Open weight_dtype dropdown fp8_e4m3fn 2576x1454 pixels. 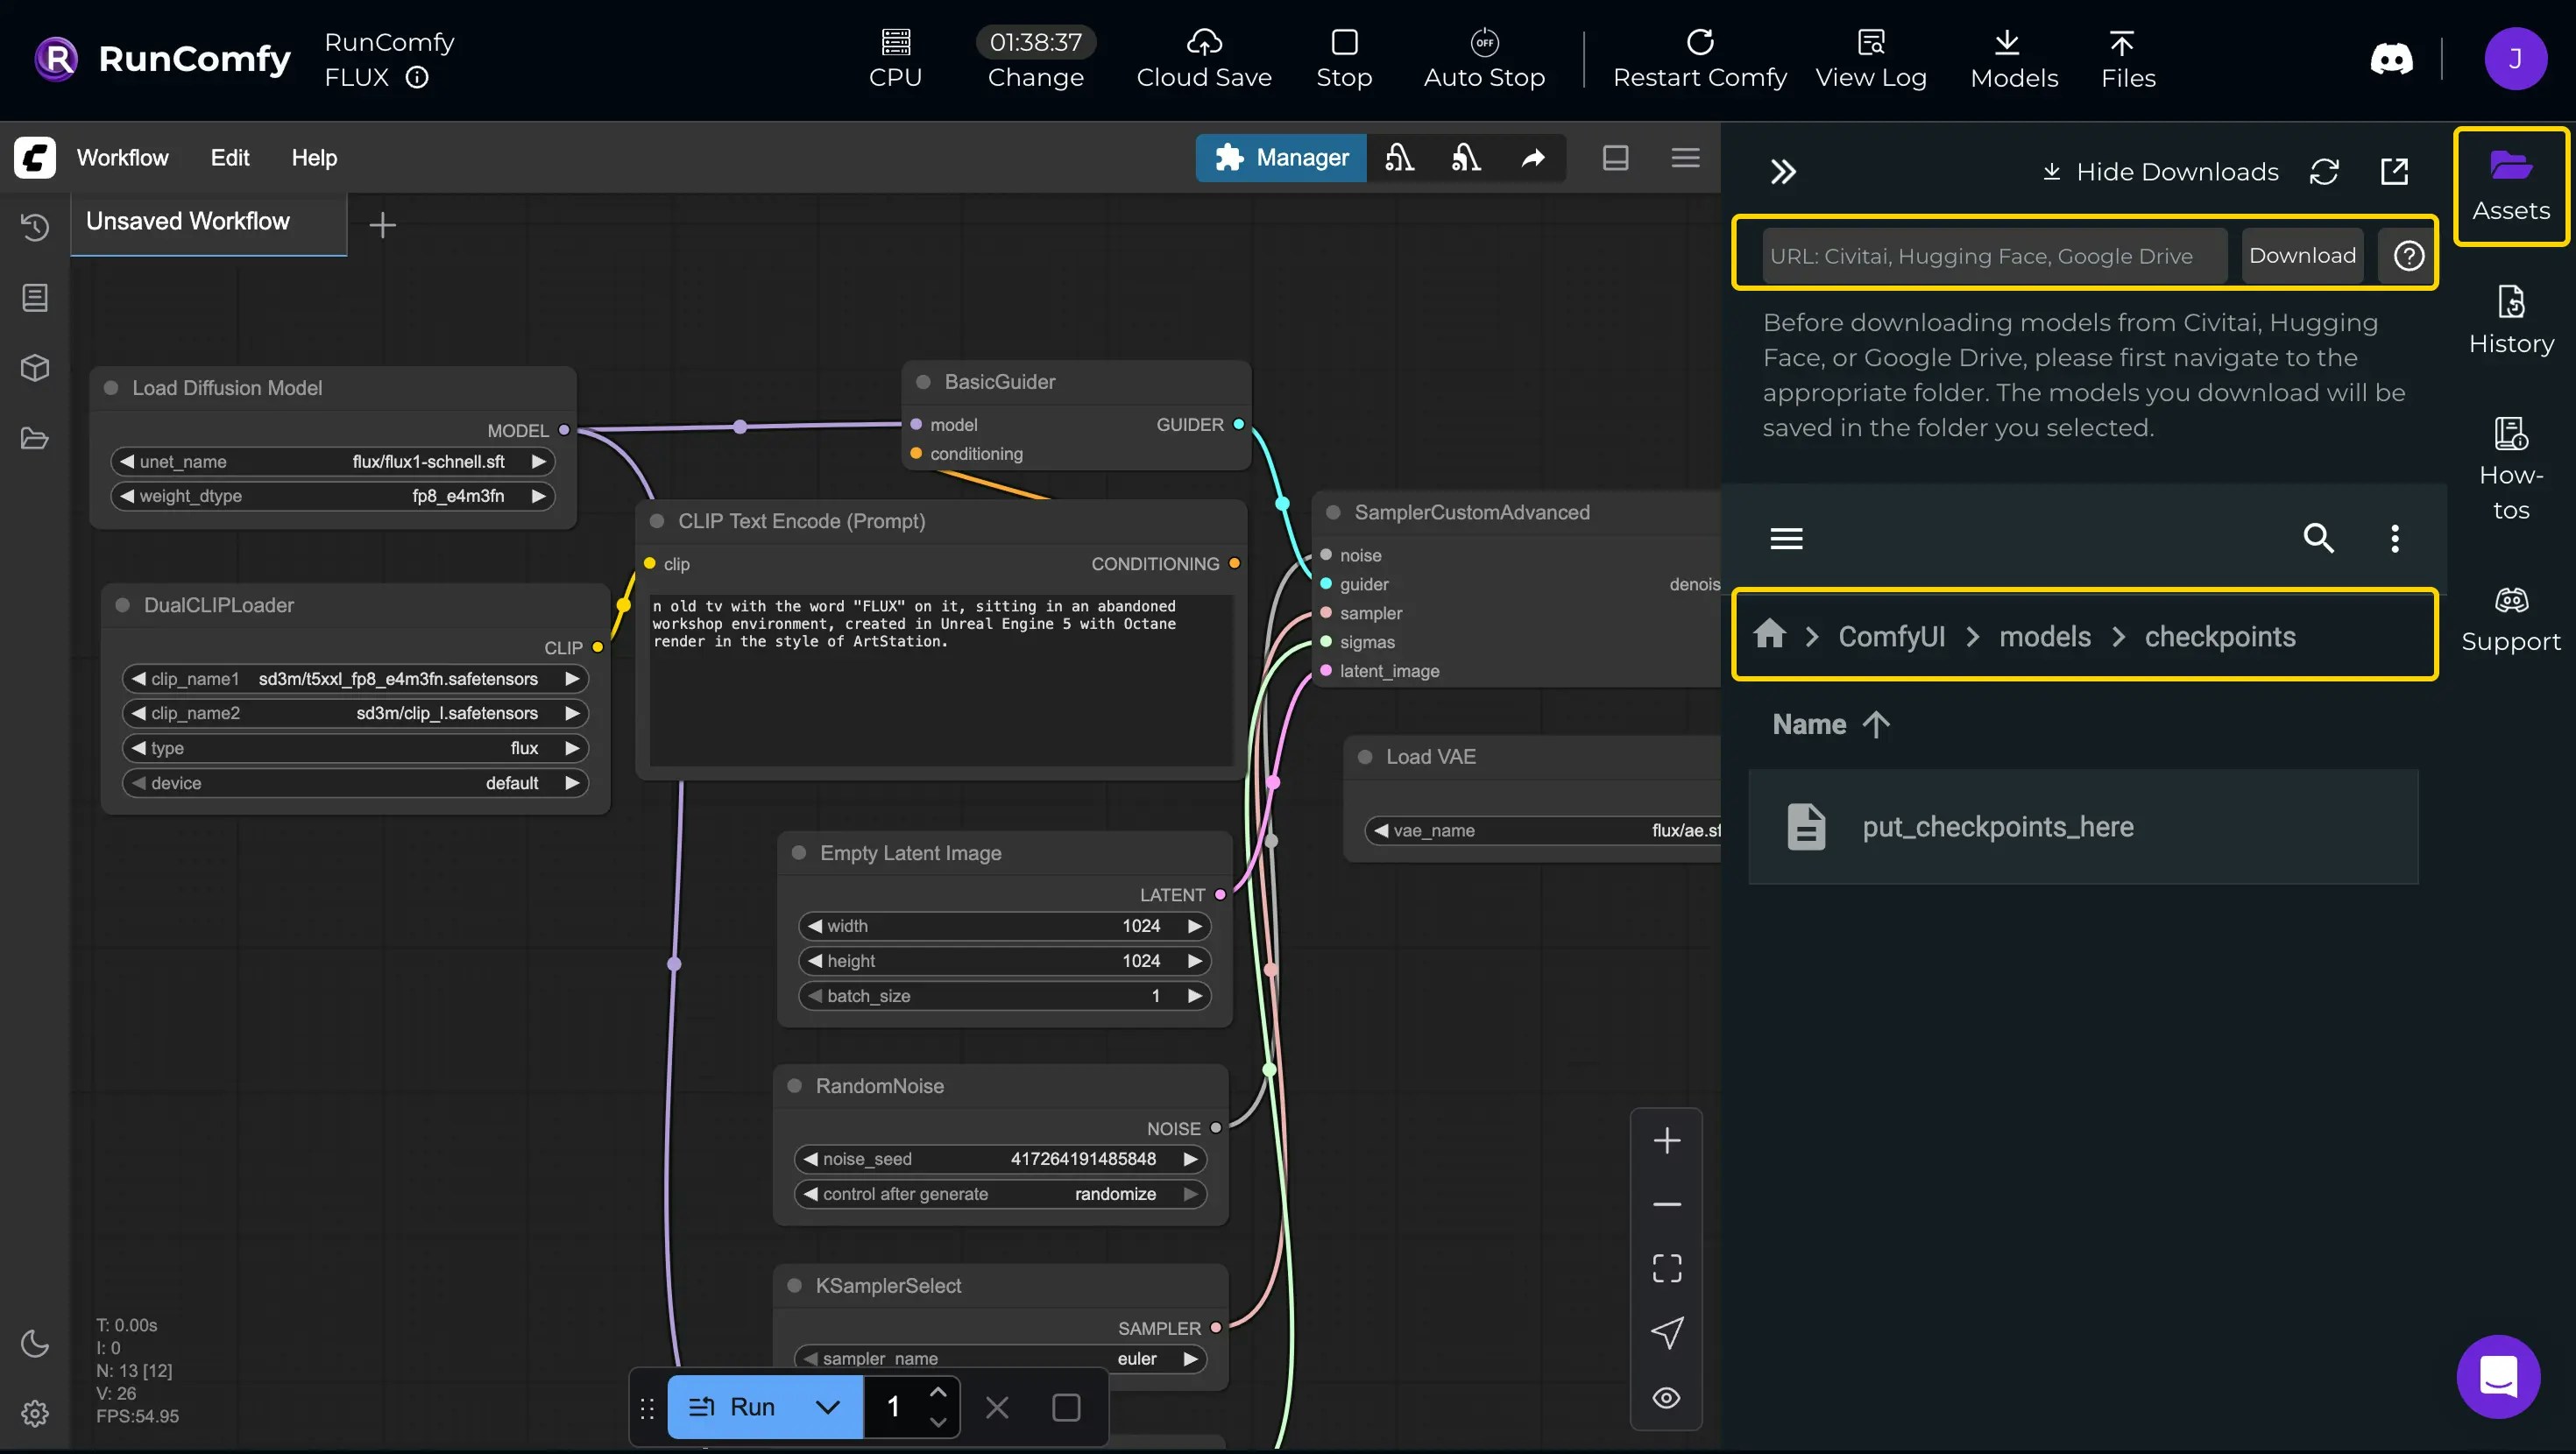pos(332,496)
